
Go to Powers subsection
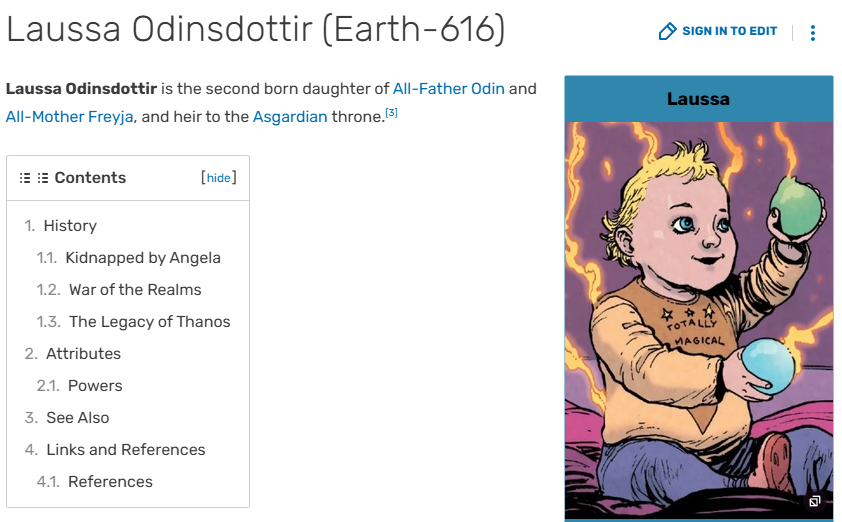(x=95, y=386)
